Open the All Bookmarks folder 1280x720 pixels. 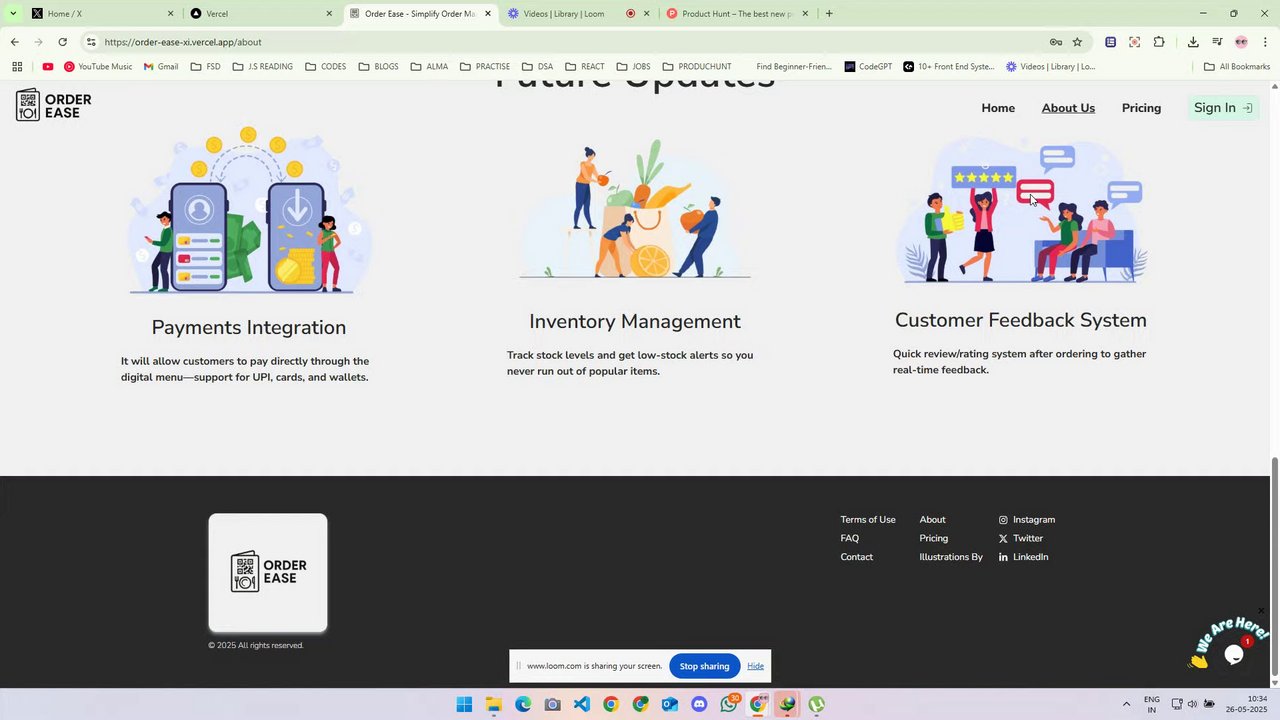click(1237, 67)
